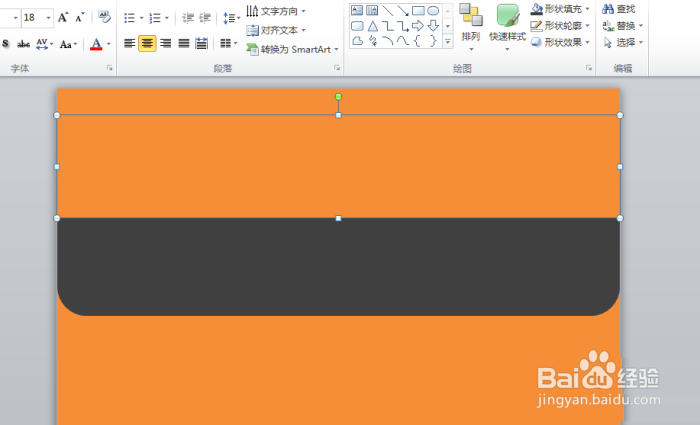Select the freeform shape tool
This screenshot has height=425, width=700.
(357, 41)
